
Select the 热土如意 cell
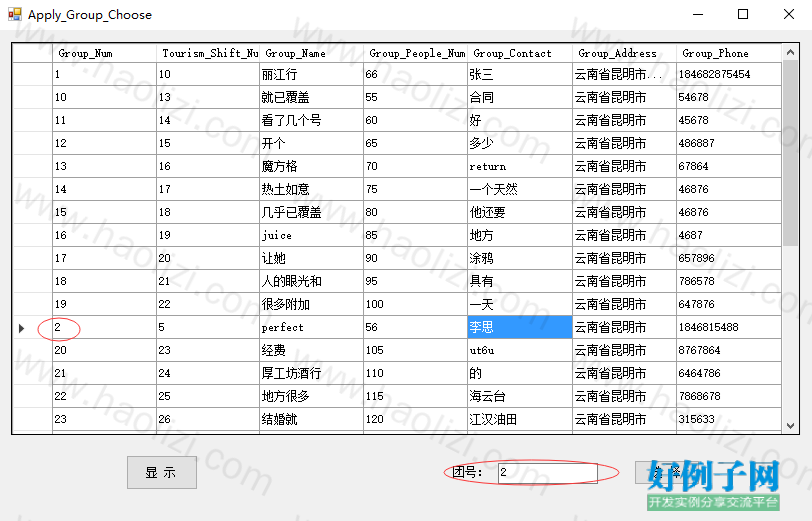pyautogui.click(x=312, y=189)
